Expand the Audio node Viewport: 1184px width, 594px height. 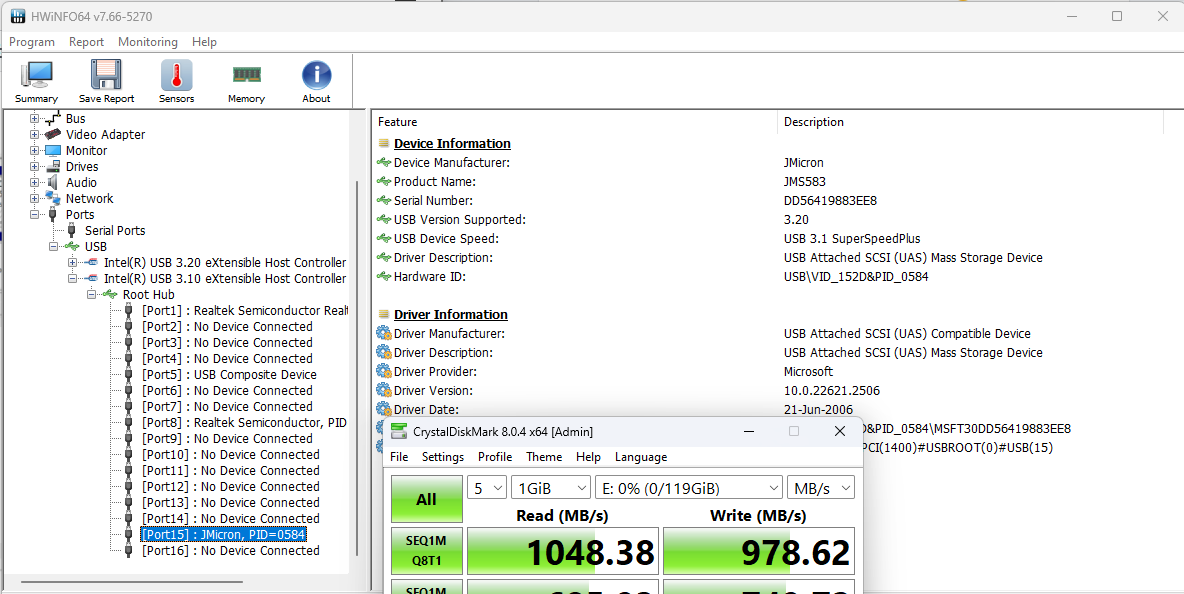coord(34,182)
